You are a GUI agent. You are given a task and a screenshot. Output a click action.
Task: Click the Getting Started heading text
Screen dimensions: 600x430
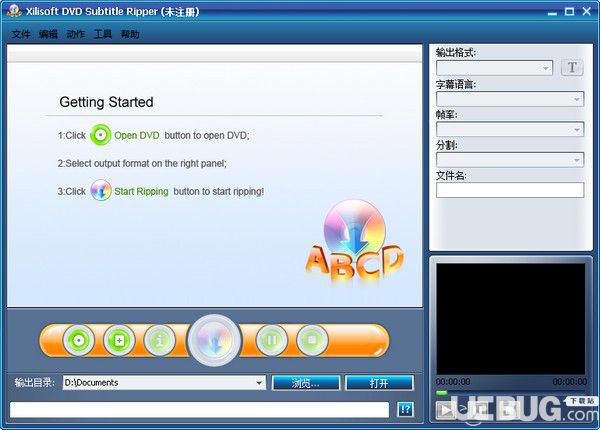pyautogui.click(x=106, y=102)
